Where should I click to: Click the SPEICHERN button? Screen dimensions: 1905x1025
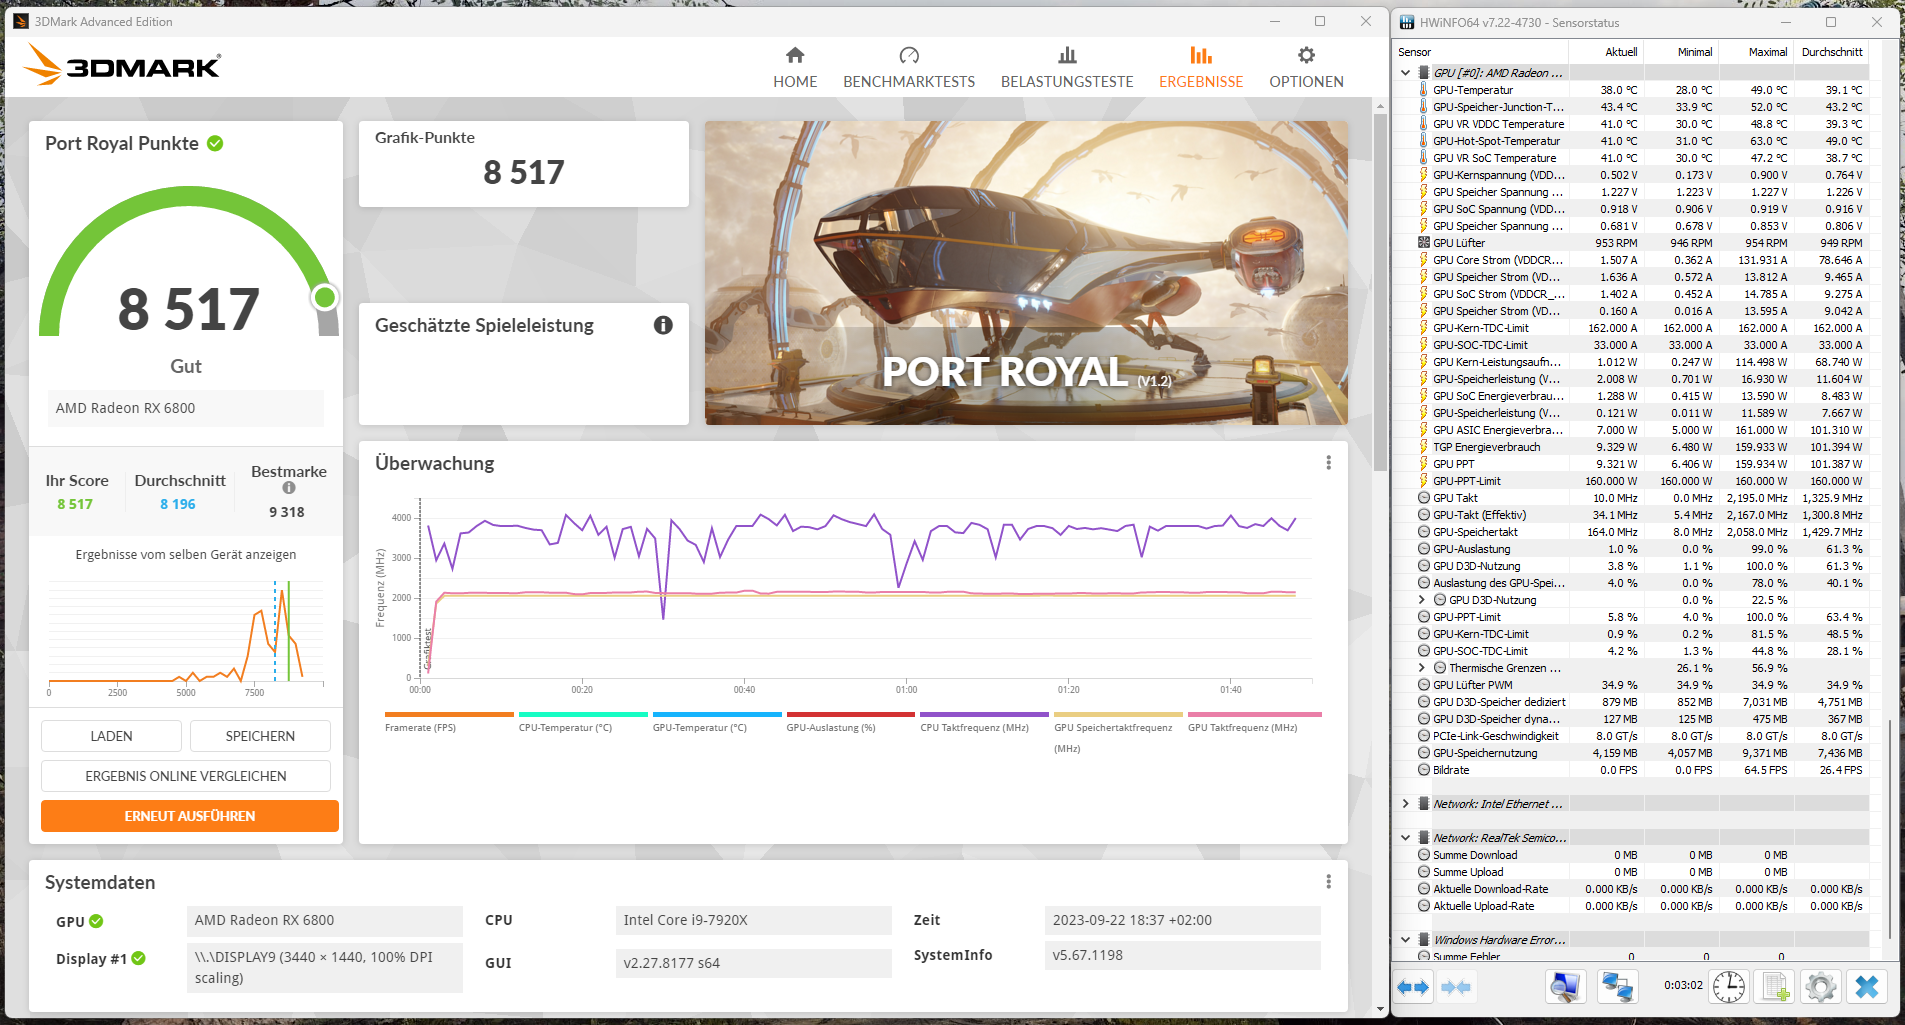260,736
